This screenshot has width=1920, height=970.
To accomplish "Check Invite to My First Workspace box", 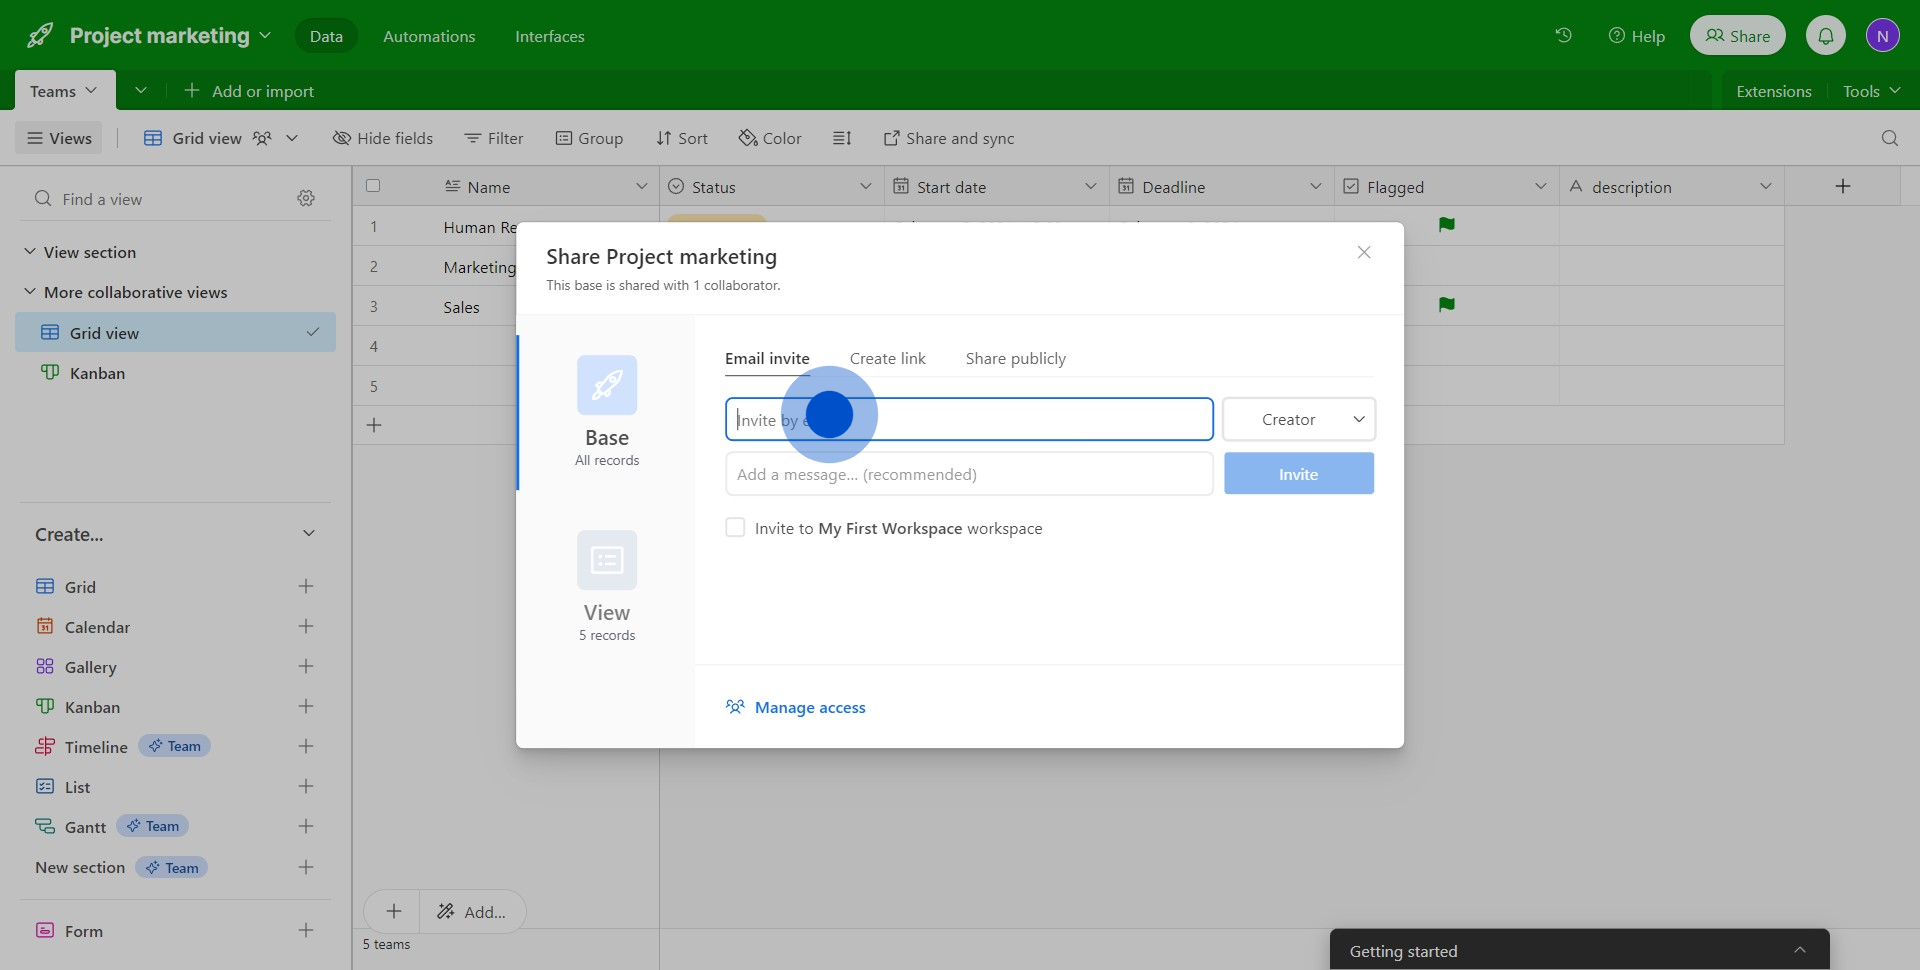I will (735, 528).
